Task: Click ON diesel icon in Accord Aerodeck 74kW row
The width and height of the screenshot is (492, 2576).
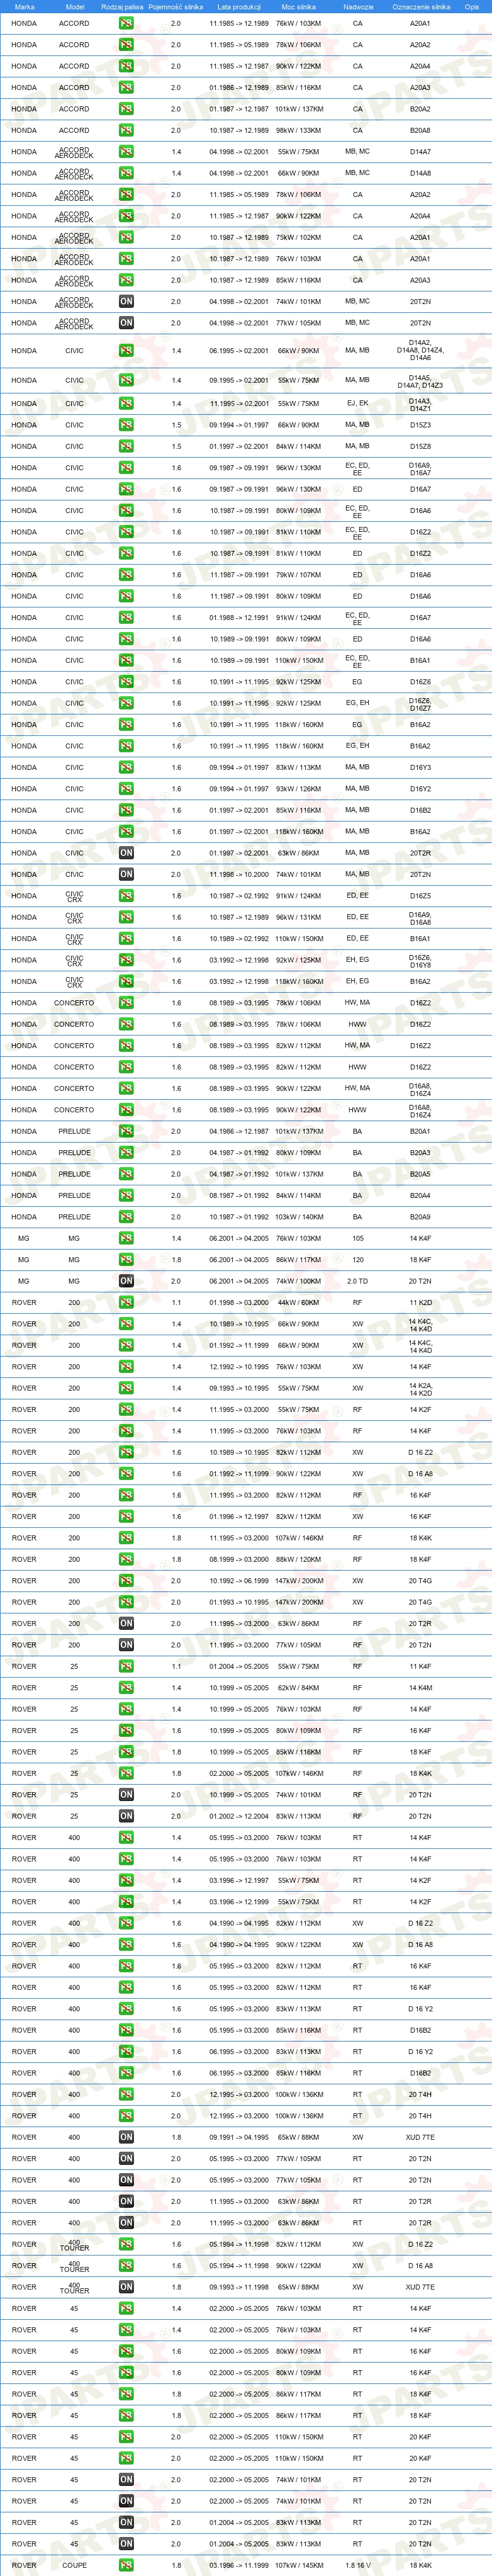Action: (126, 301)
